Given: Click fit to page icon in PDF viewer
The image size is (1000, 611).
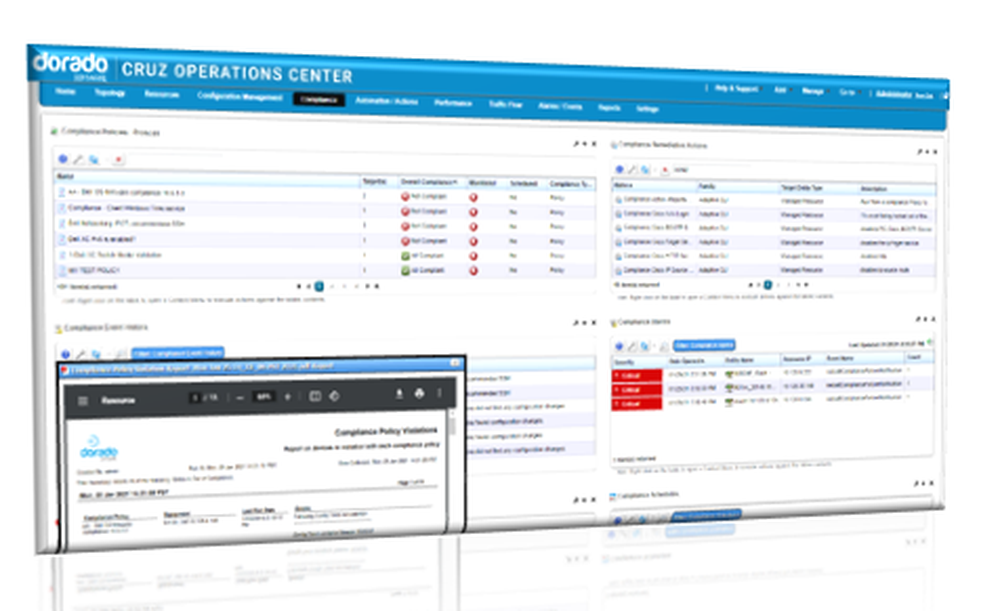Looking at the screenshot, I should [x=314, y=396].
